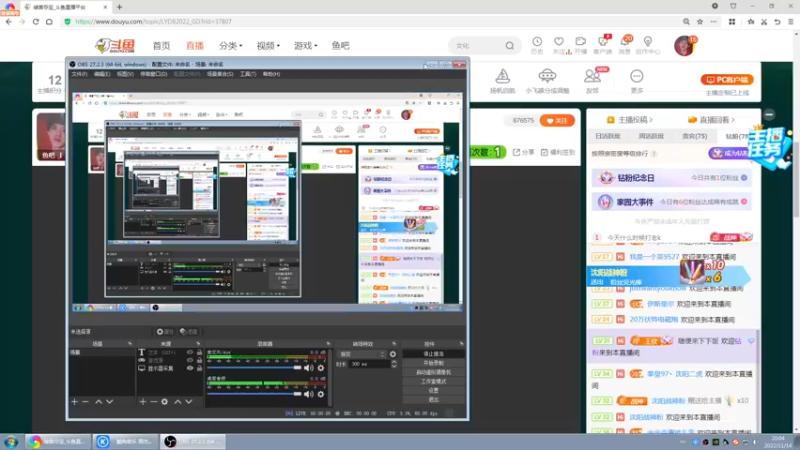Image resolution: width=800 pixels, height=450 pixels.
Task: Click the browser address bar URL
Action: [154, 21]
